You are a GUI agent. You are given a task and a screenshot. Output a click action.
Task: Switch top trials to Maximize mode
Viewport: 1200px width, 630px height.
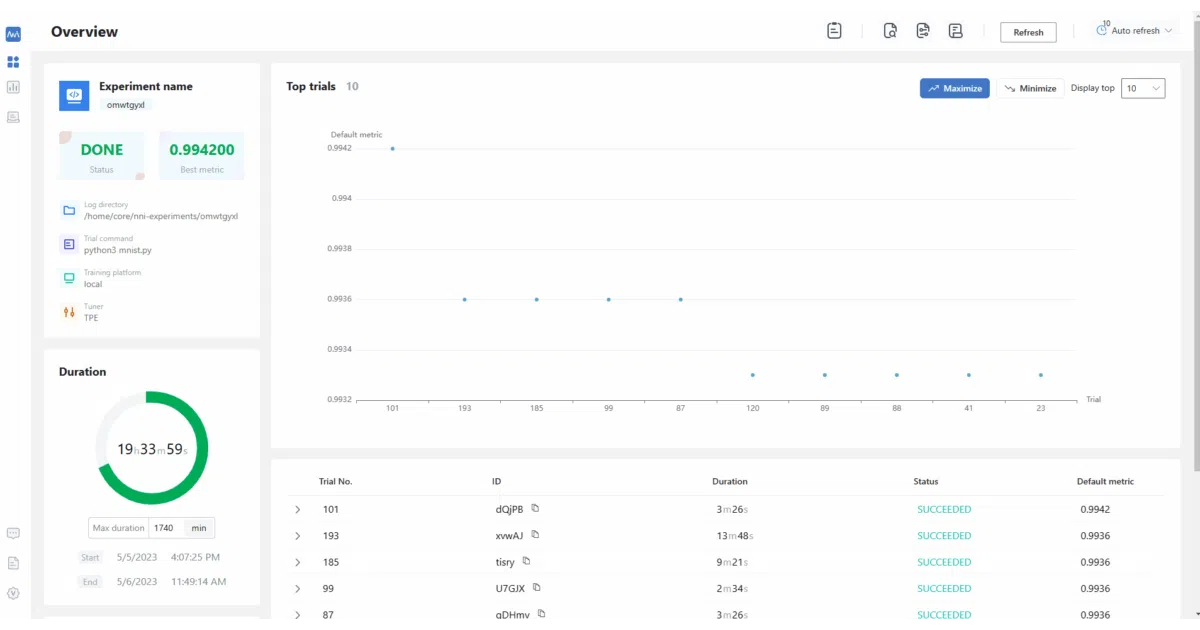[955, 88]
